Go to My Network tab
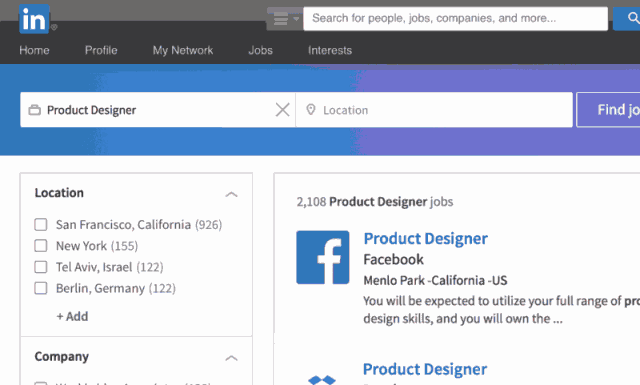The image size is (640, 385). pyautogui.click(x=183, y=50)
